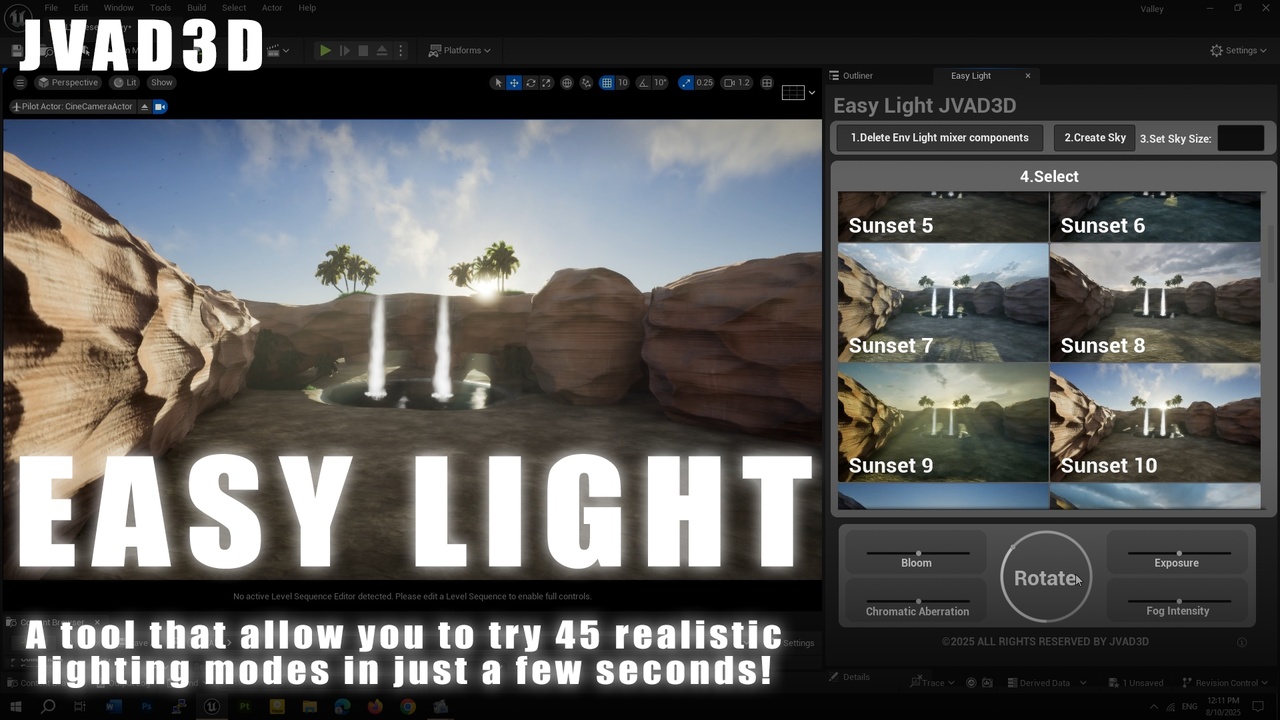Open the Tools menu
The height and width of the screenshot is (720, 1280).
point(160,8)
